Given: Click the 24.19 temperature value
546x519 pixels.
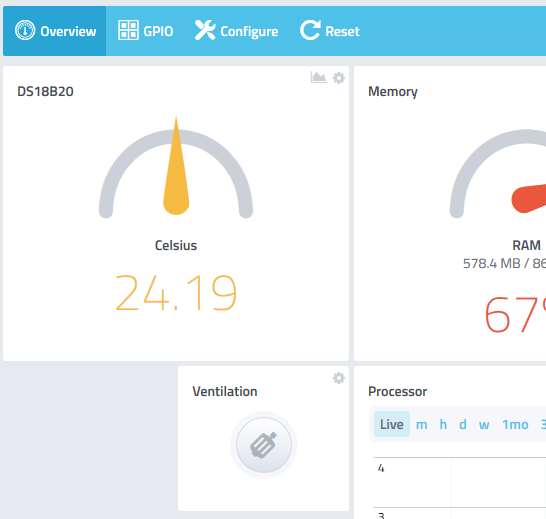Looking at the screenshot, I should pos(176,293).
